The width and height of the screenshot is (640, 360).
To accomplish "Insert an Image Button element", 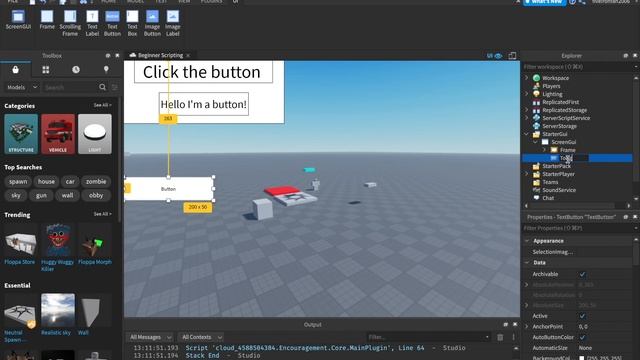I will [x=152, y=23].
